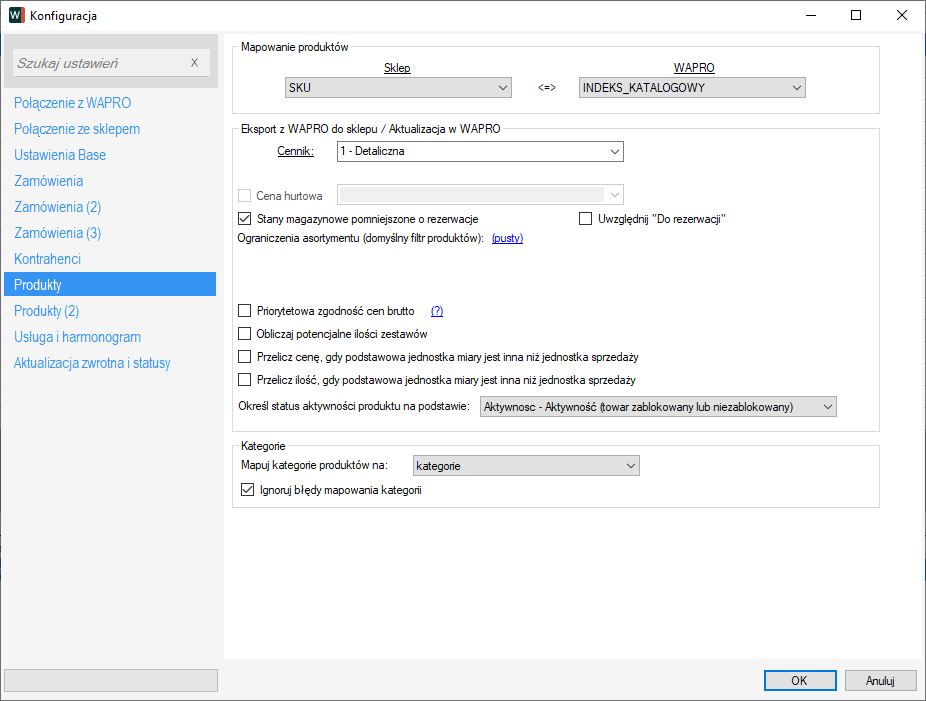Expand the Sklep SKU dropdown

[398, 88]
